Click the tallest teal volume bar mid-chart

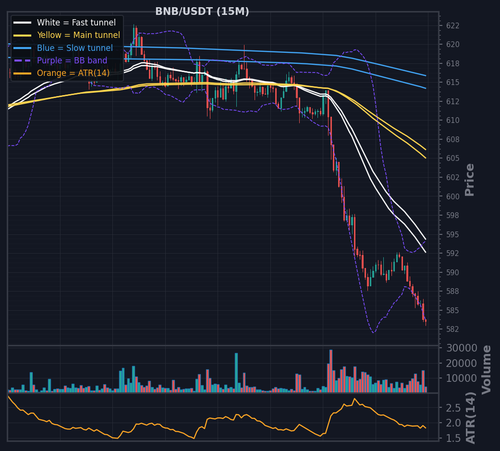[236, 373]
